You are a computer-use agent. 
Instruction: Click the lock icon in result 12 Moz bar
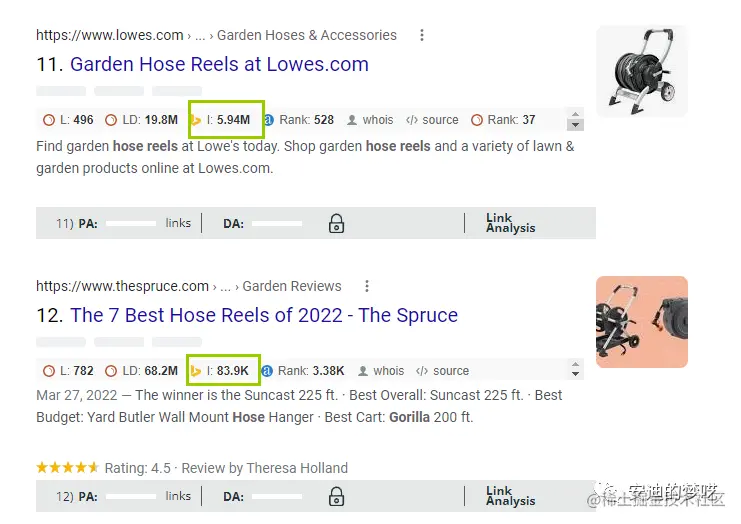(336, 496)
